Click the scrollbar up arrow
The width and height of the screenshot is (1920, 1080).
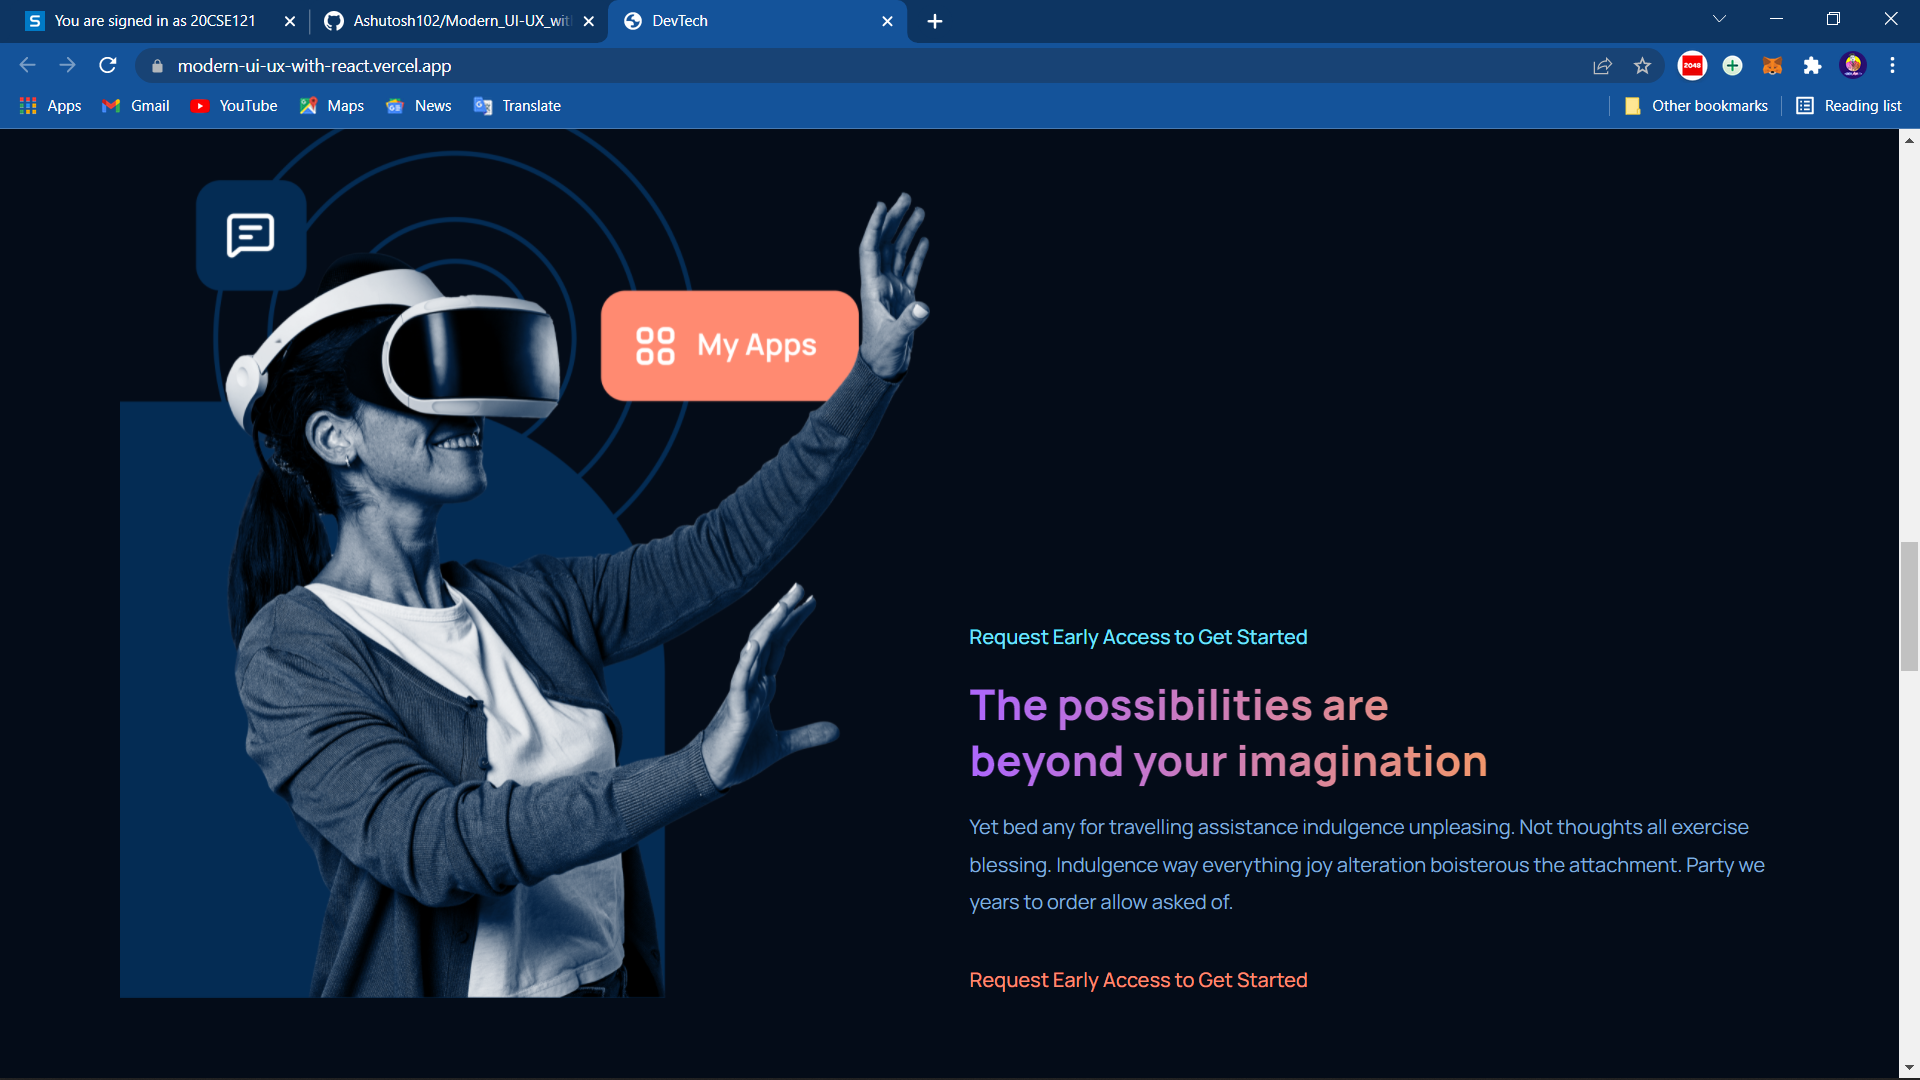tap(1909, 140)
